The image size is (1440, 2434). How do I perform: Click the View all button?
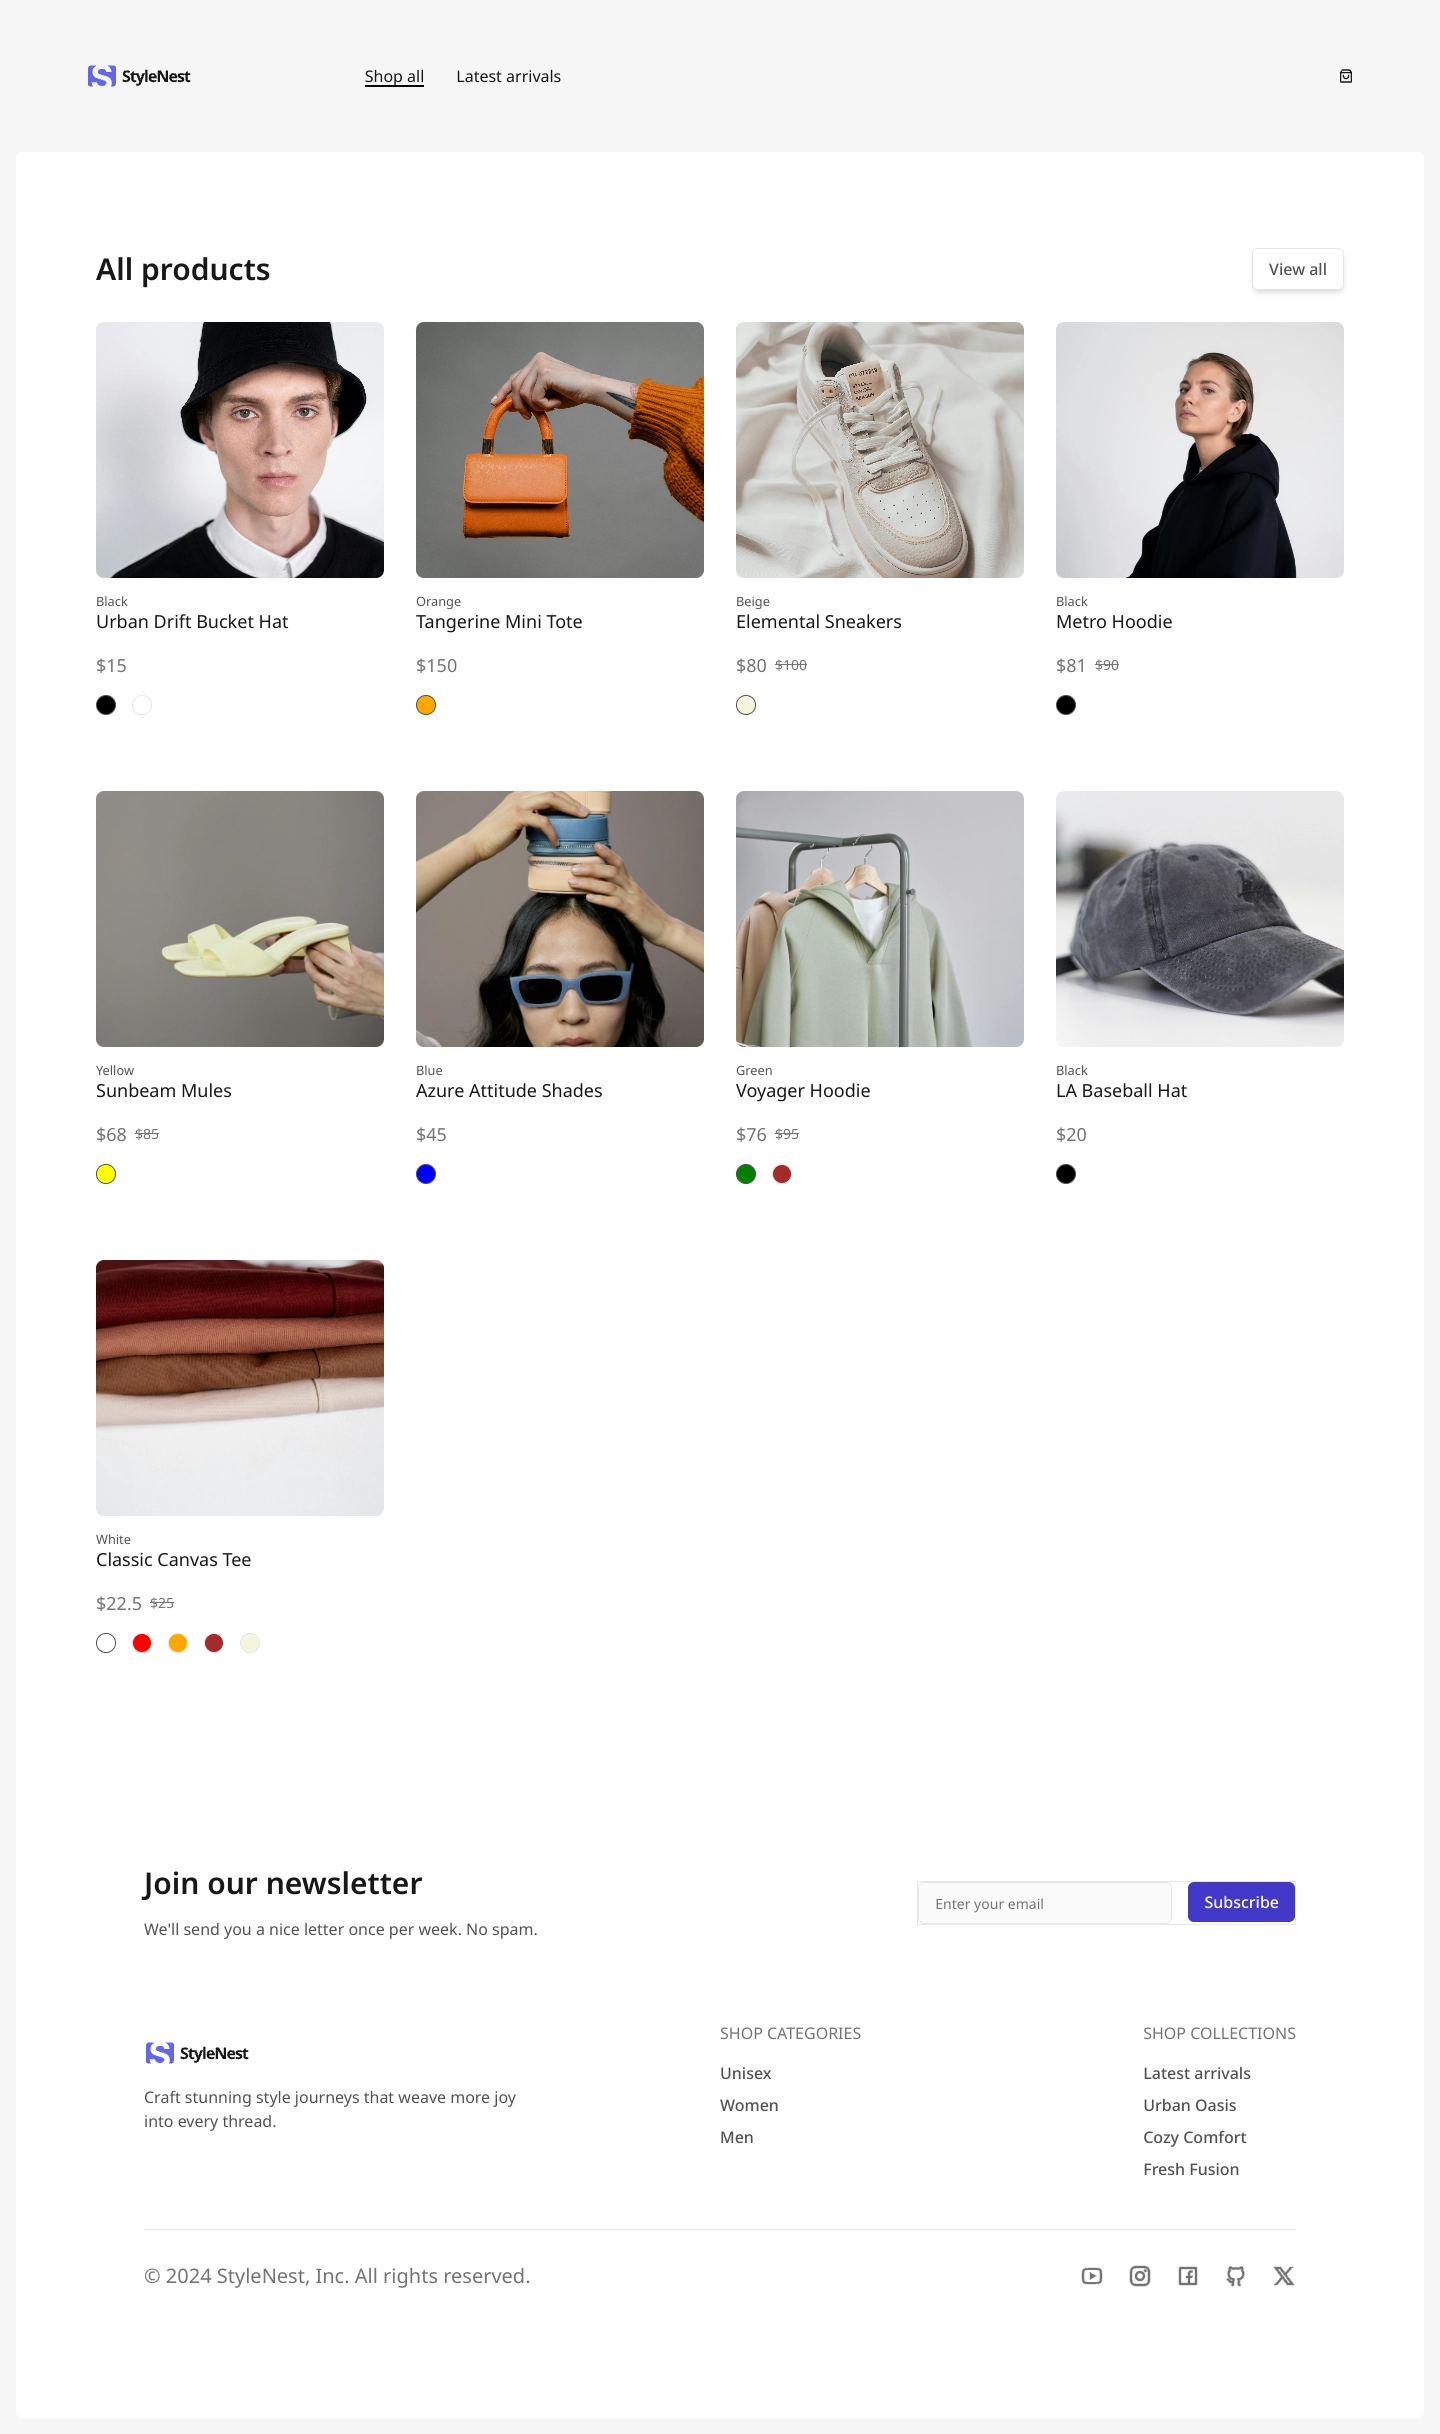pos(1298,269)
